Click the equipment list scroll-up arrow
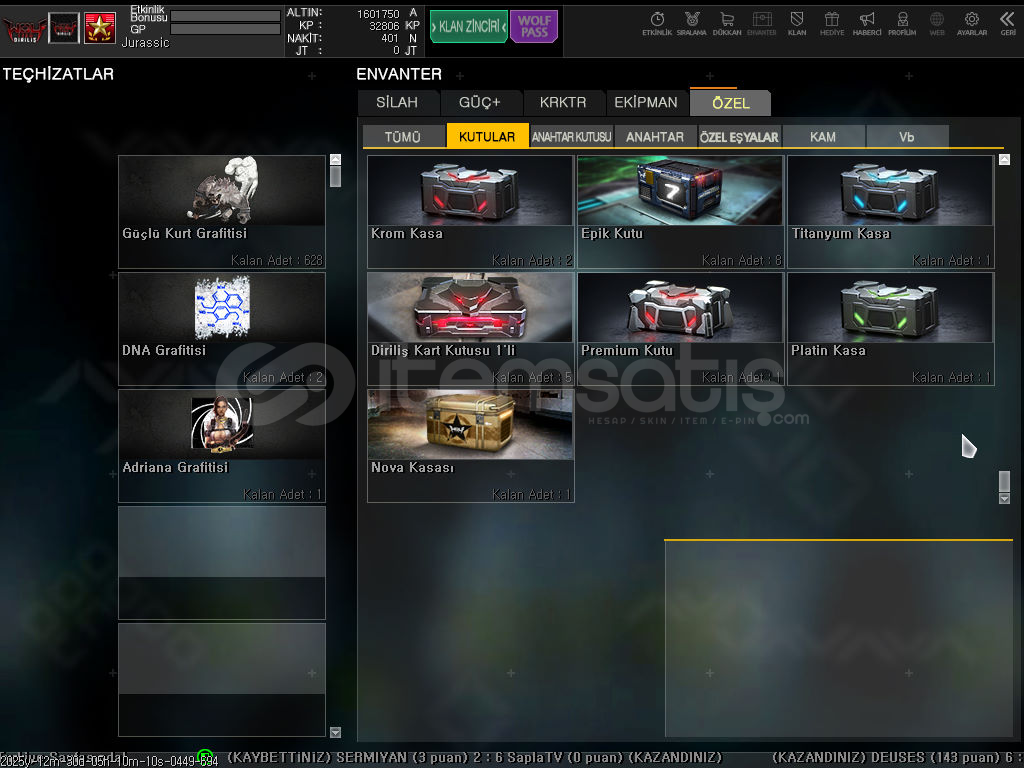This screenshot has height=768, width=1024. (336, 159)
